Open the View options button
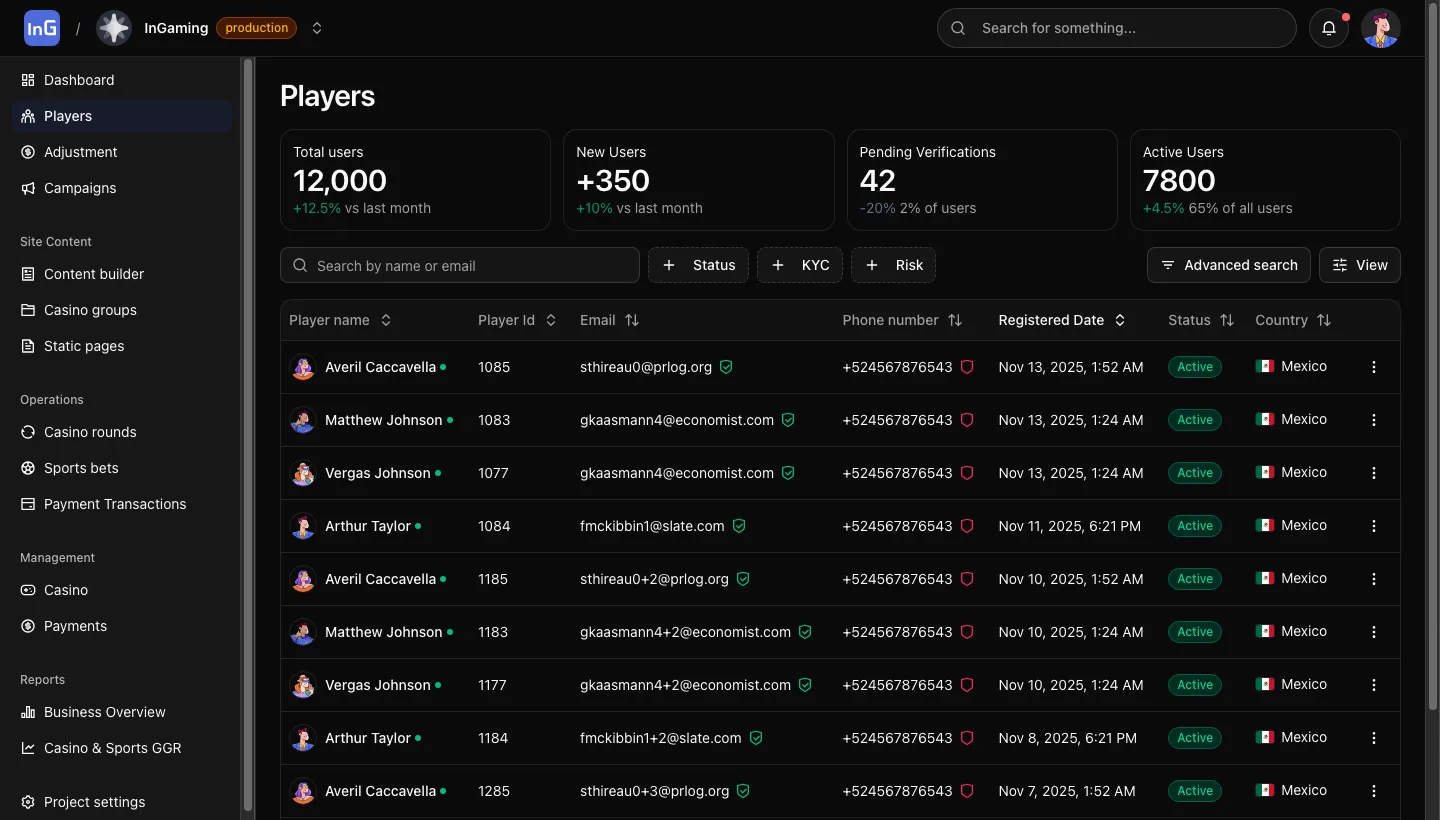This screenshot has width=1440, height=820. click(1360, 265)
